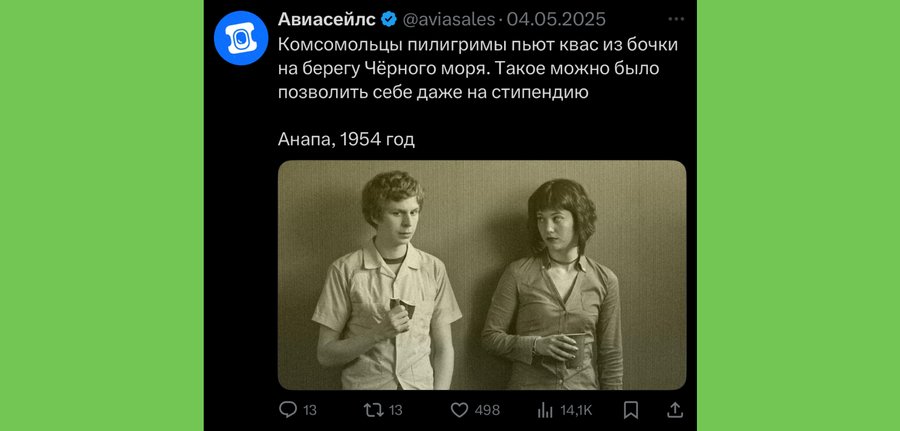Screen dimensions: 900x431
Task: Open view analytics bar chart icon
Action: [545, 410]
